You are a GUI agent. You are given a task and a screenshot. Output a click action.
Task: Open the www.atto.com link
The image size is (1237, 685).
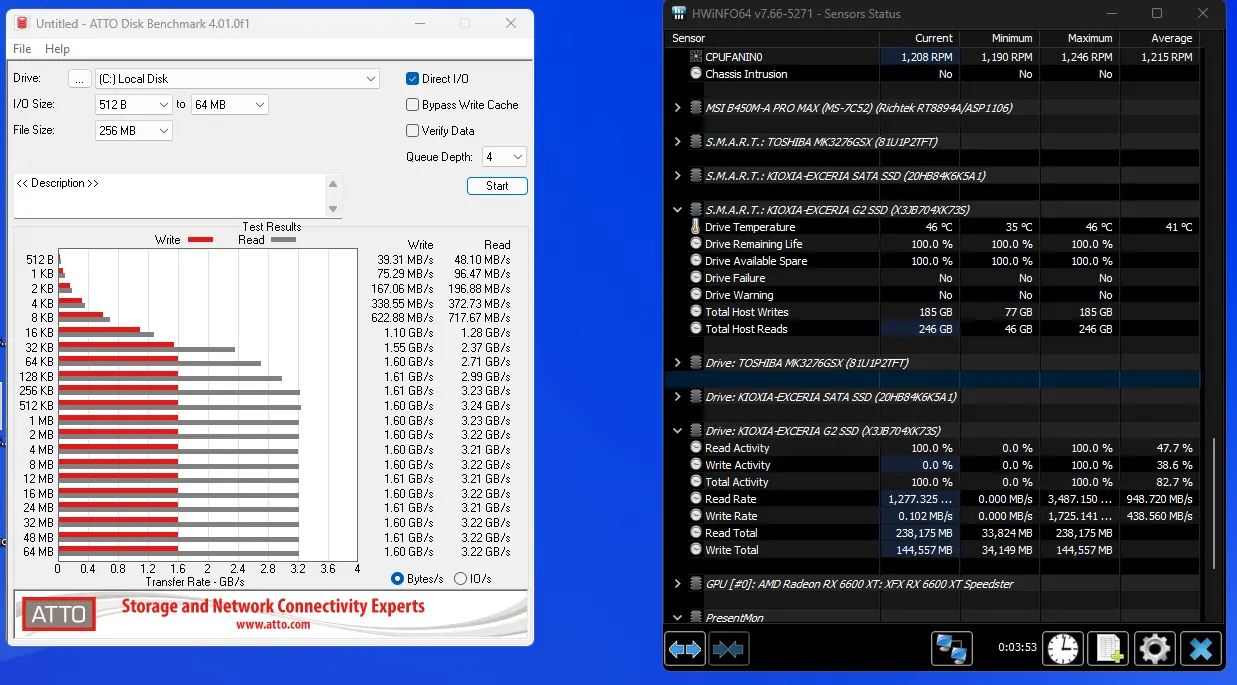[273, 624]
